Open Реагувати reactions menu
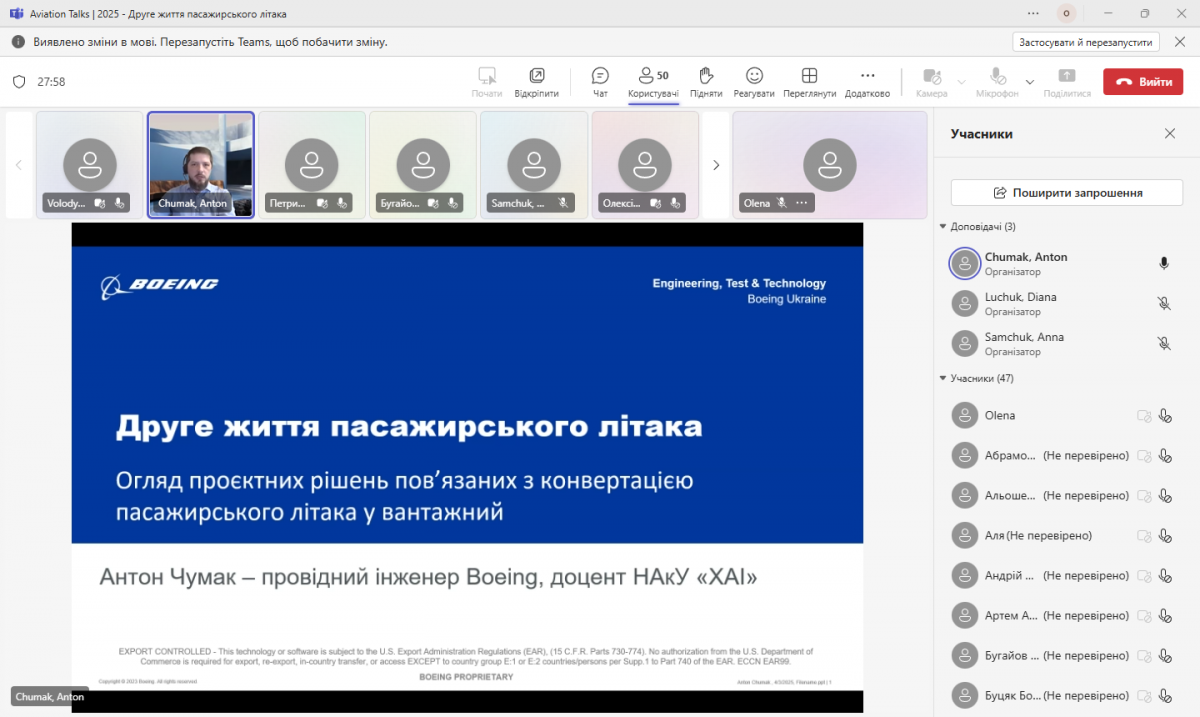 [754, 81]
